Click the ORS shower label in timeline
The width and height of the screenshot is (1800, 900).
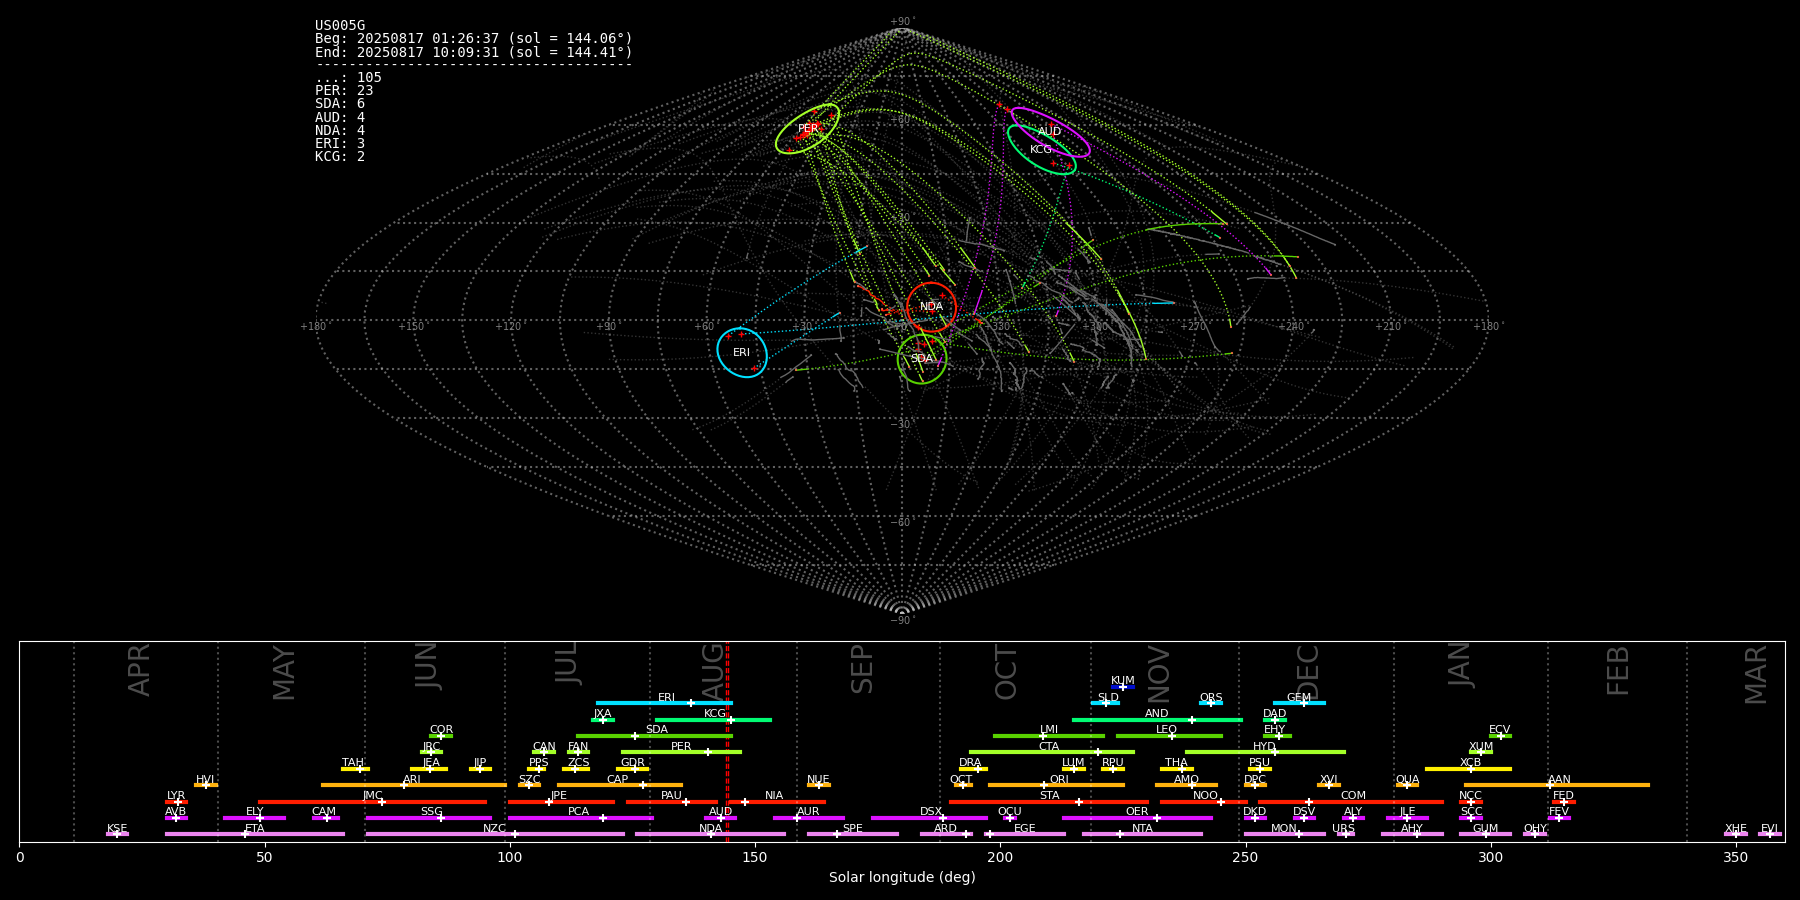[x=1211, y=698]
